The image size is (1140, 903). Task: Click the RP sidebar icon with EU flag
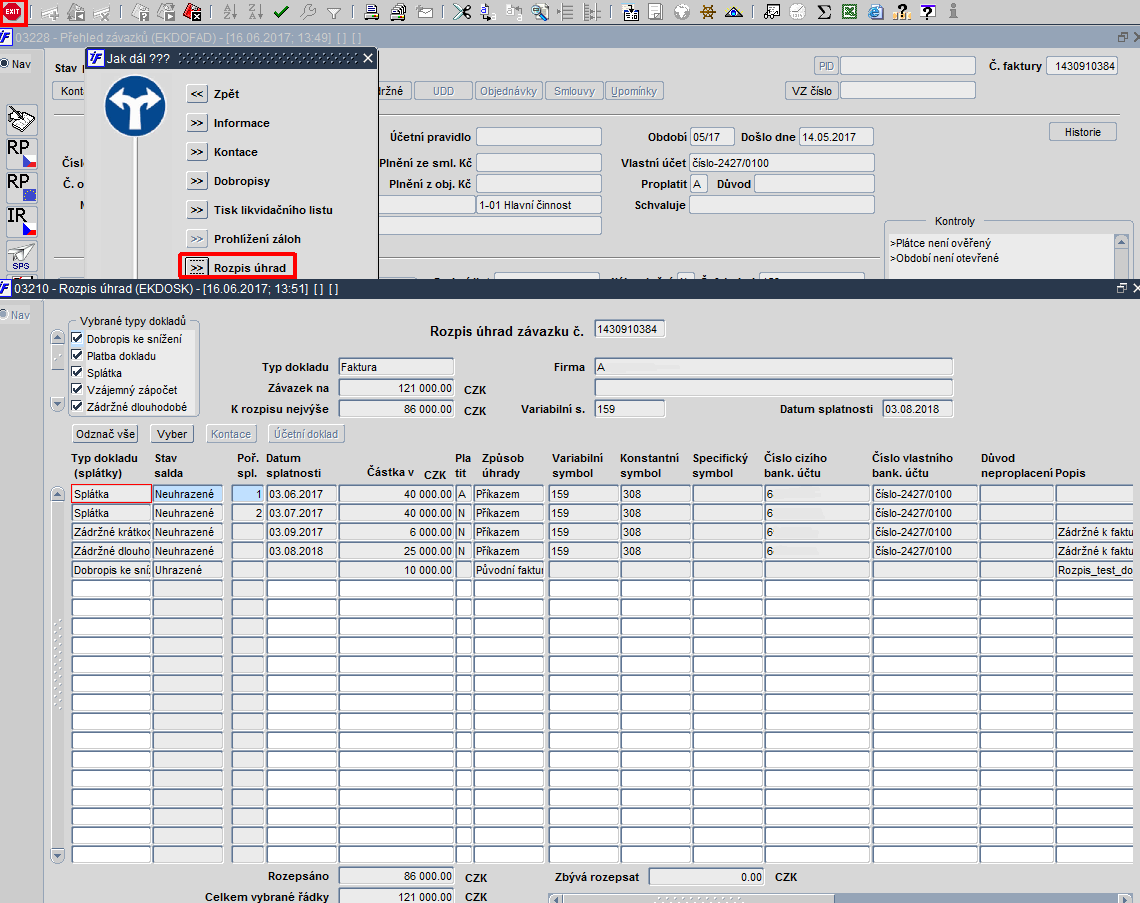[x=22, y=187]
